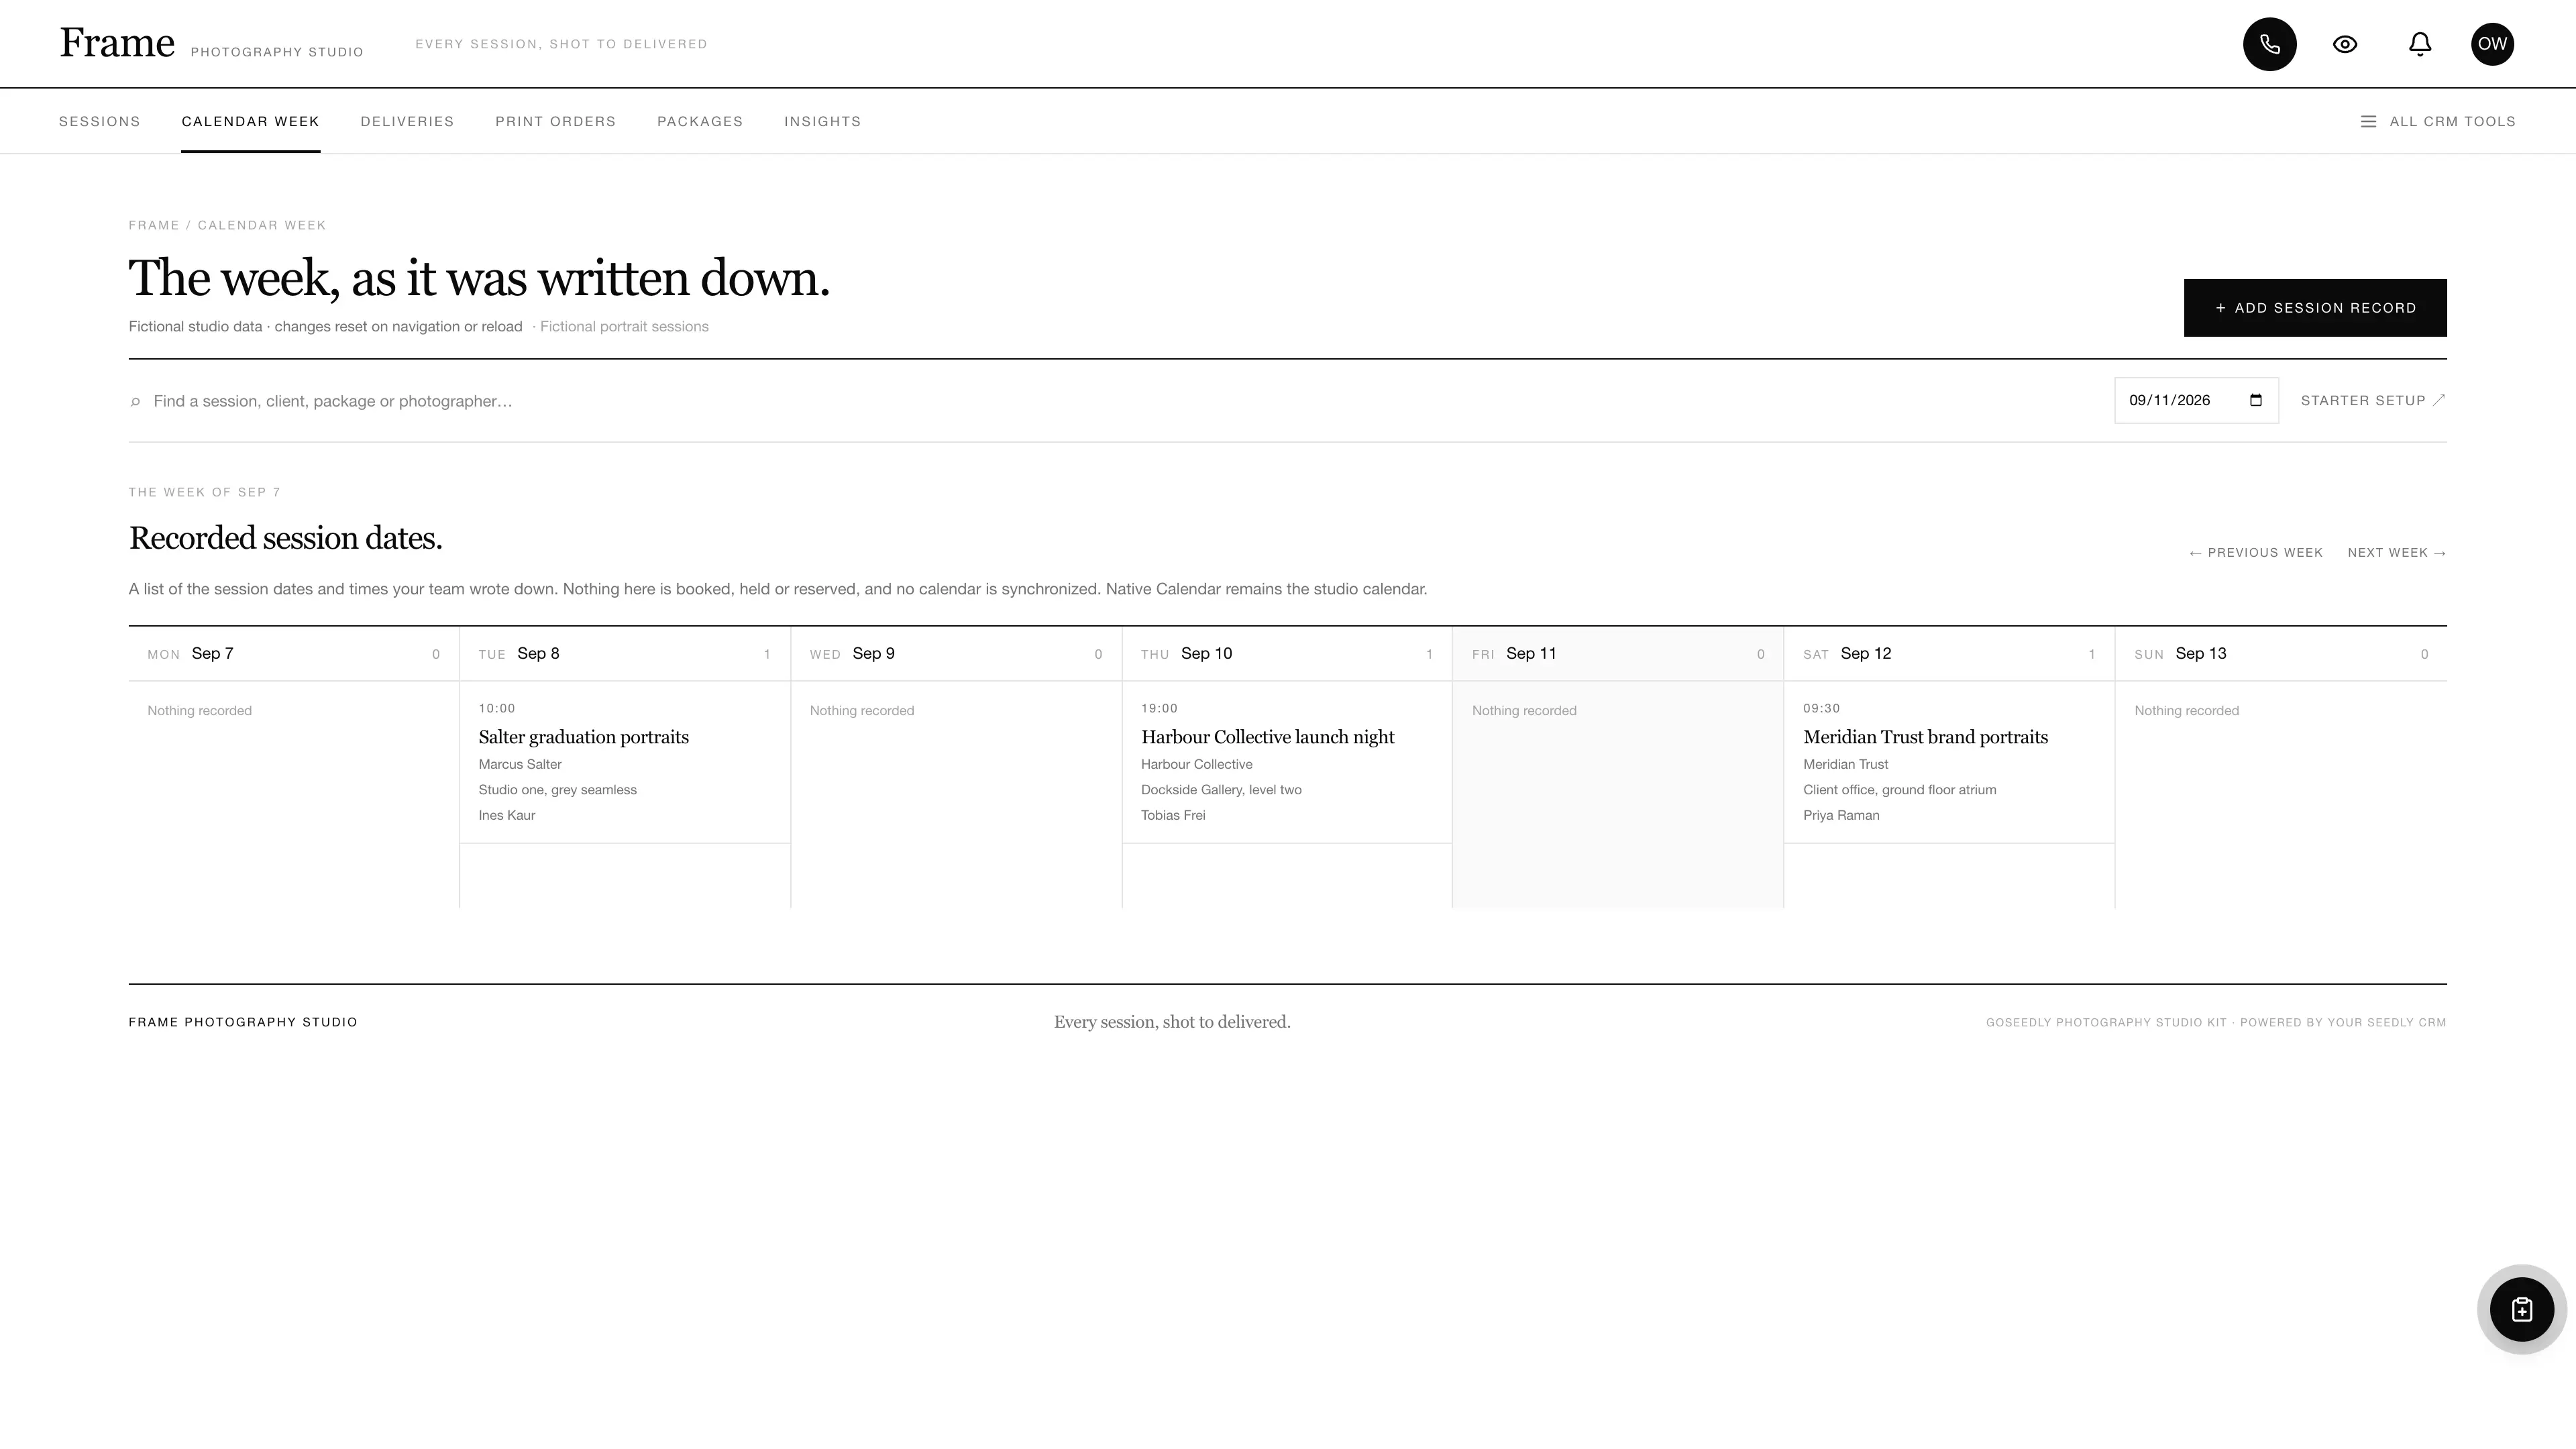Click Dockside Gallery, level two location
Screen dimensions: 2576x1449
[x=1221, y=790]
